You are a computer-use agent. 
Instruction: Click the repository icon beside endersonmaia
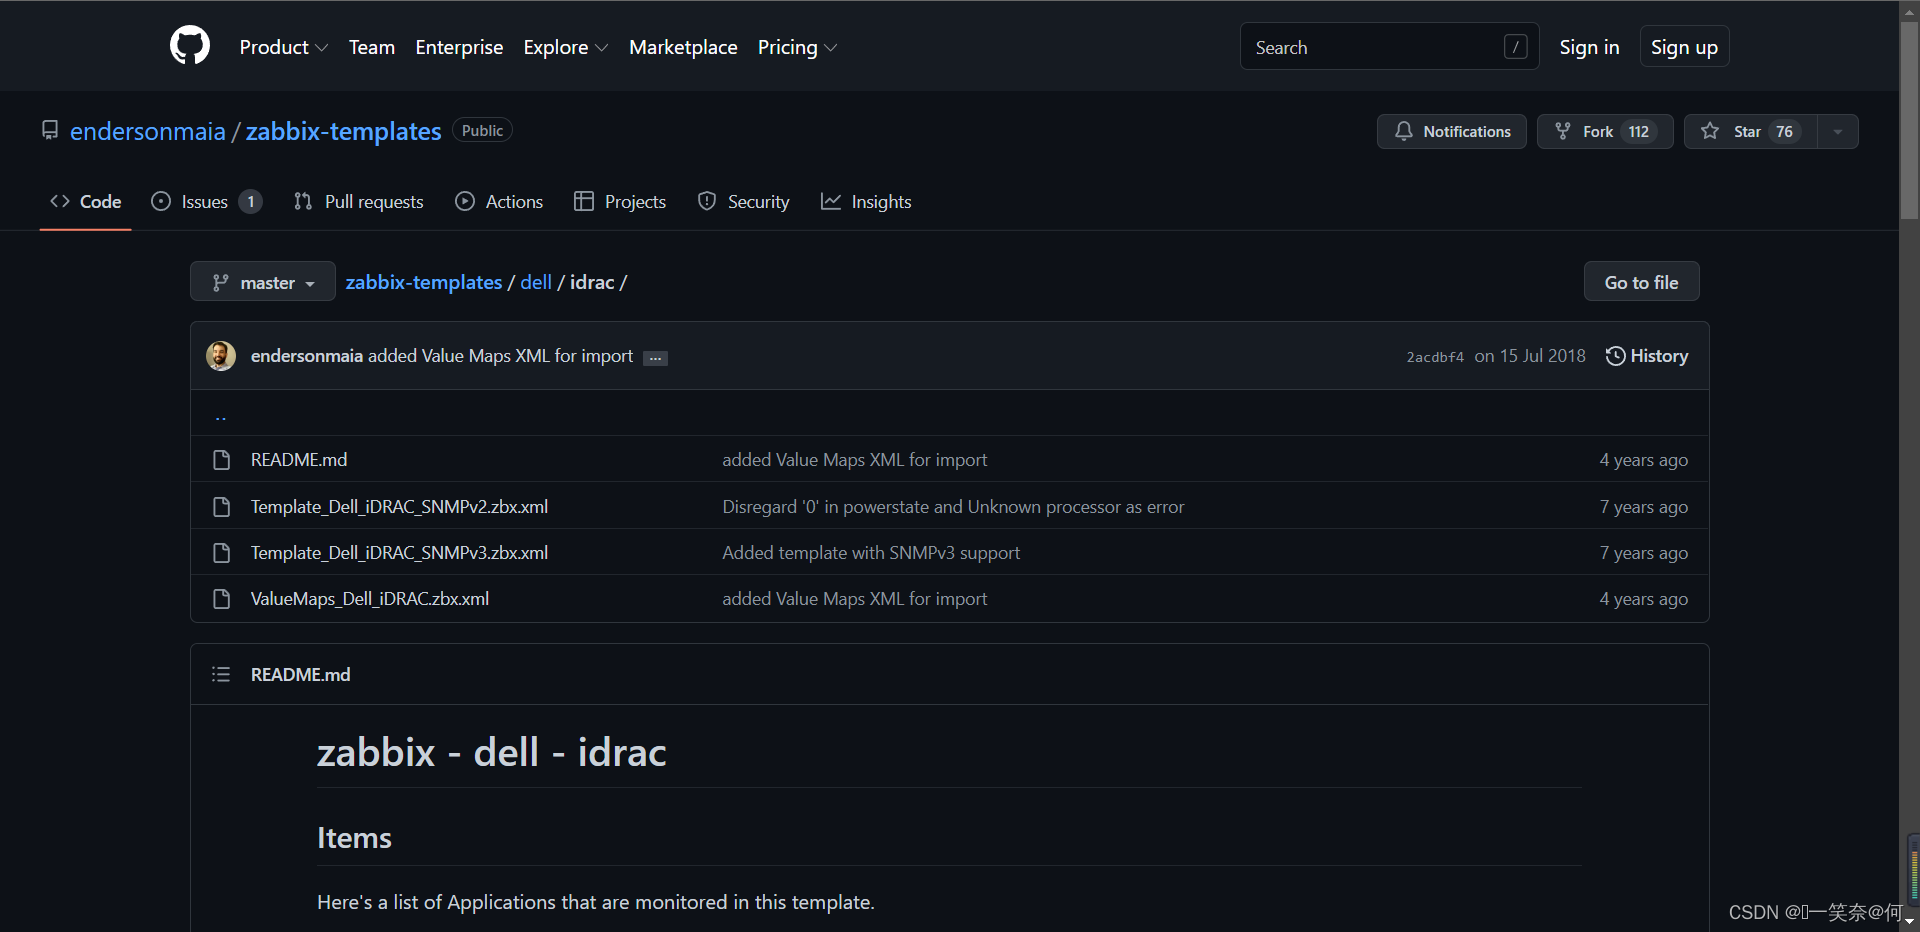[x=50, y=130]
